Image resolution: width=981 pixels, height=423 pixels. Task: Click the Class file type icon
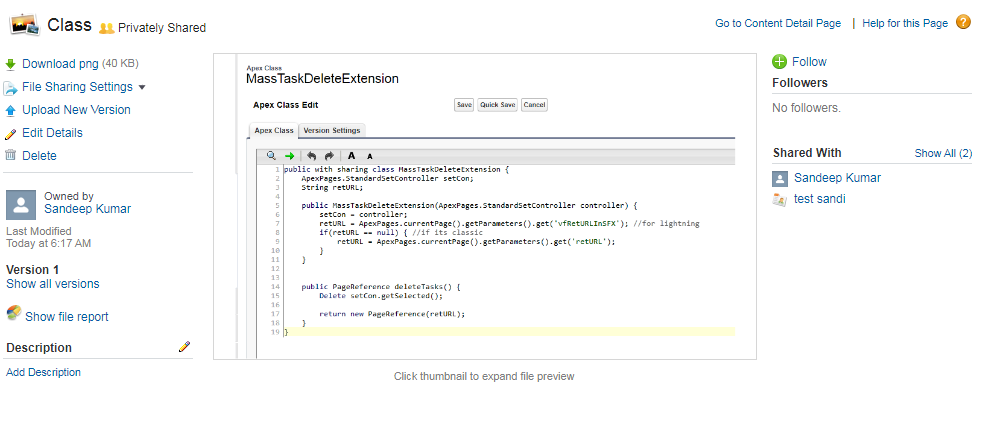23,24
